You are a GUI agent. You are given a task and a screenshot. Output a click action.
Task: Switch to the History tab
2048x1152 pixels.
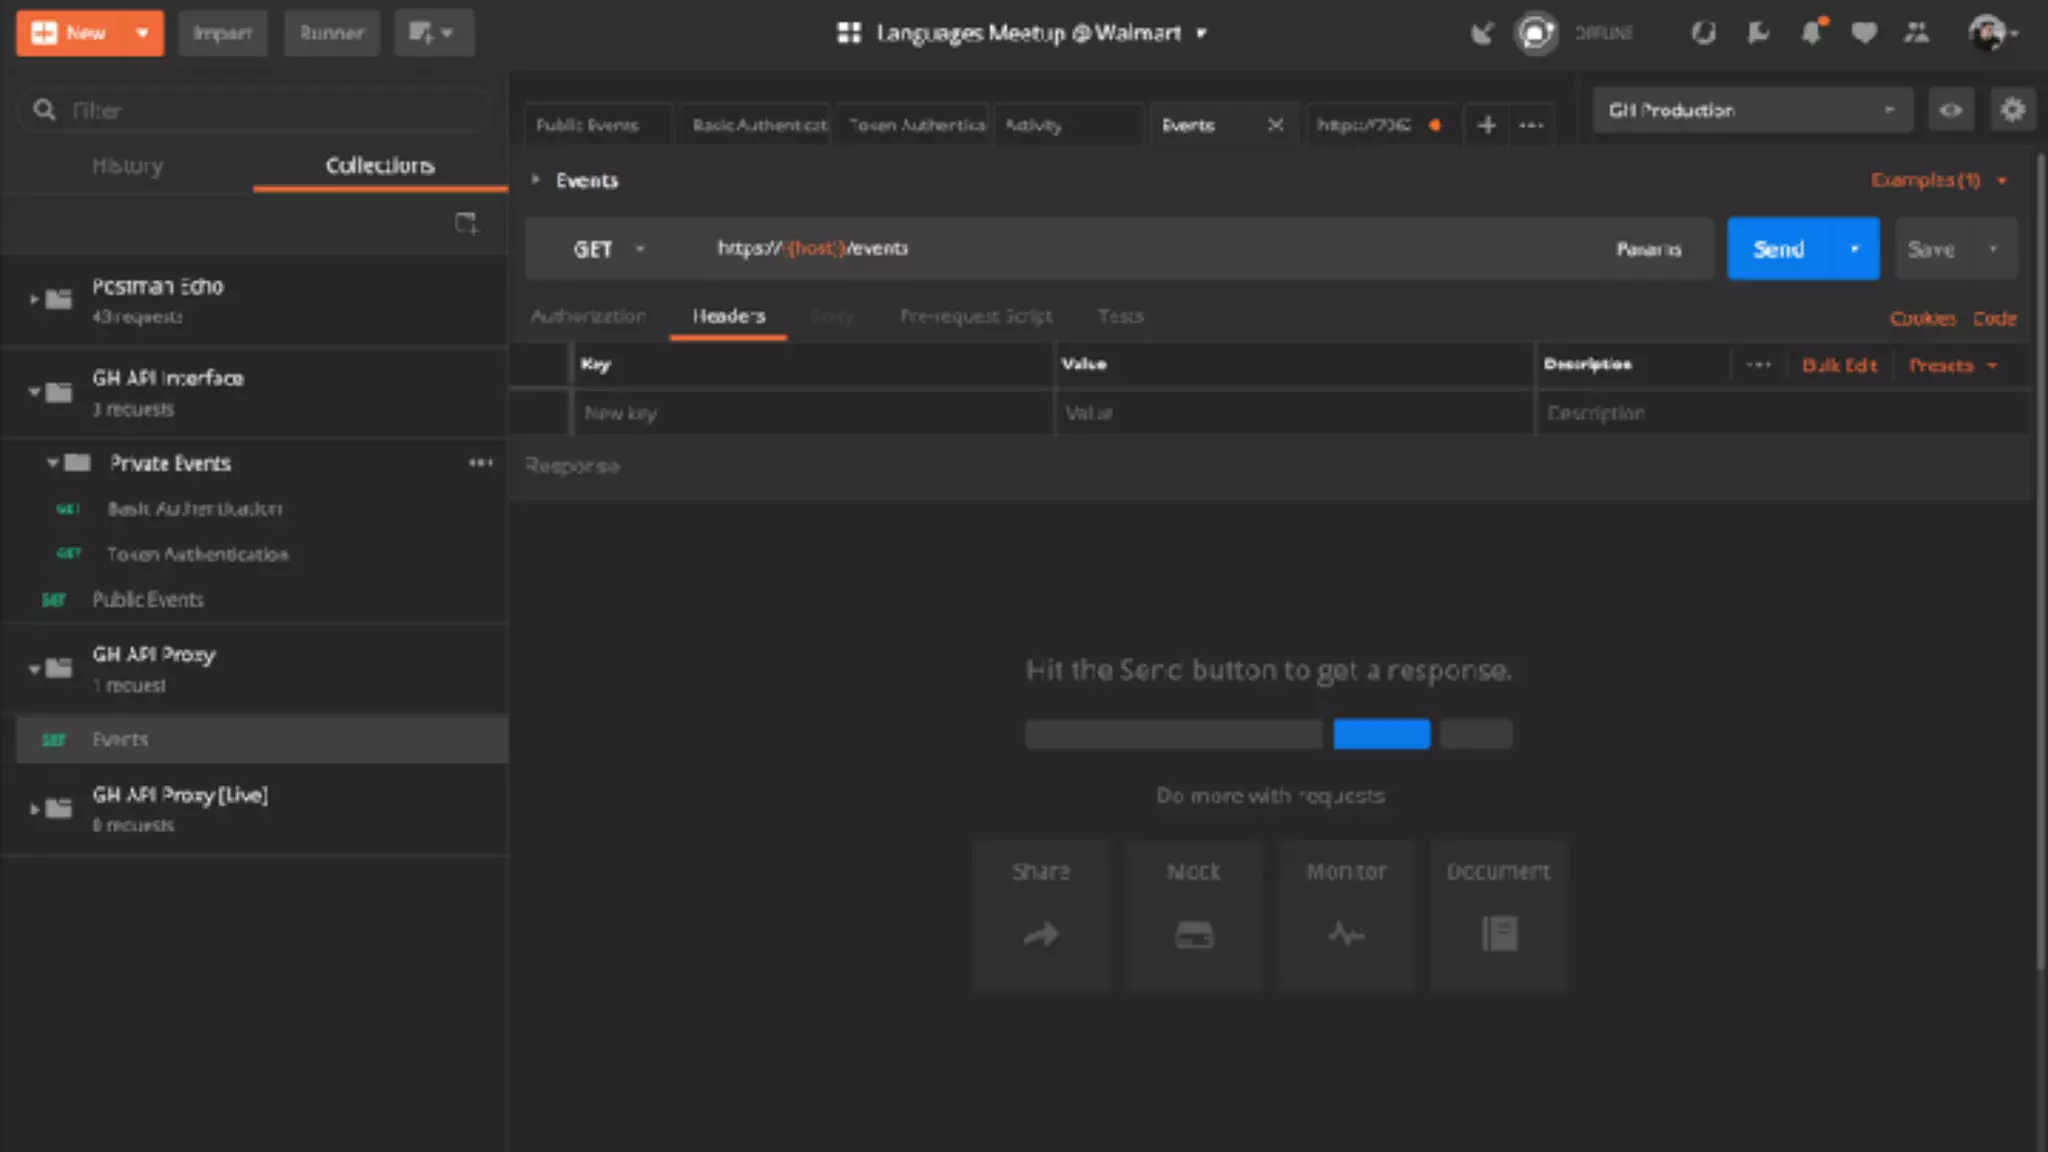click(x=127, y=166)
